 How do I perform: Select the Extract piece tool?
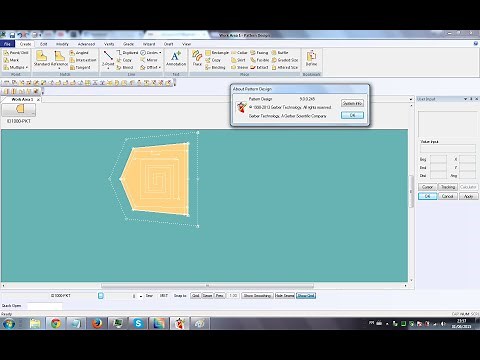click(x=259, y=67)
